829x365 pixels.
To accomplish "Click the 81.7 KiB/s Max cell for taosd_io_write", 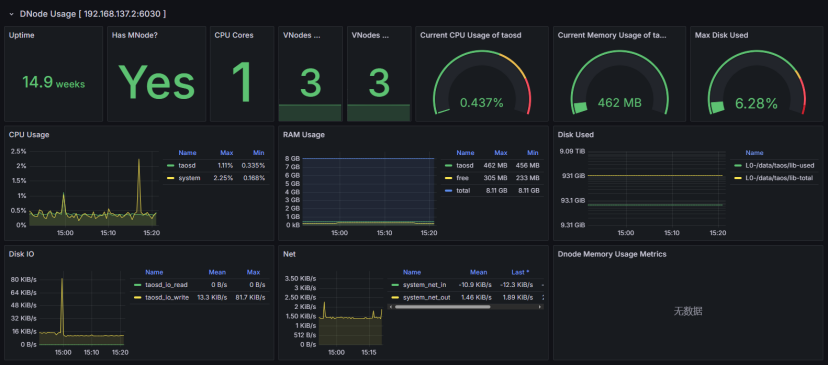I will (249, 297).
